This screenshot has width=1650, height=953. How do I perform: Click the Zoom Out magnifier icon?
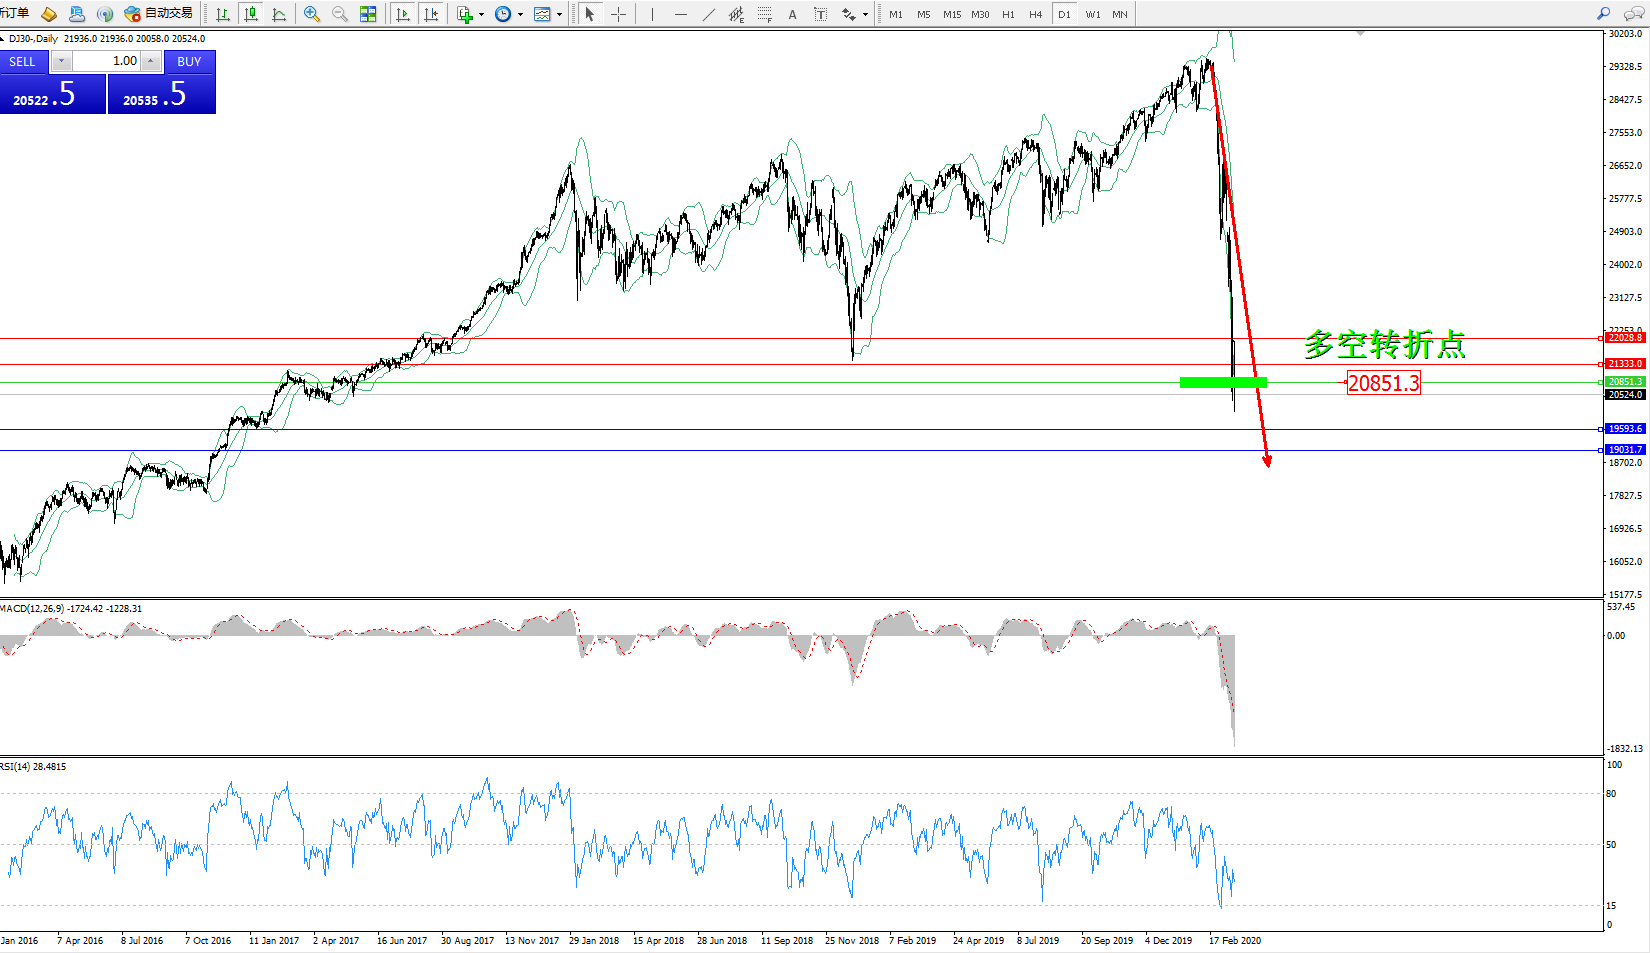(x=340, y=14)
